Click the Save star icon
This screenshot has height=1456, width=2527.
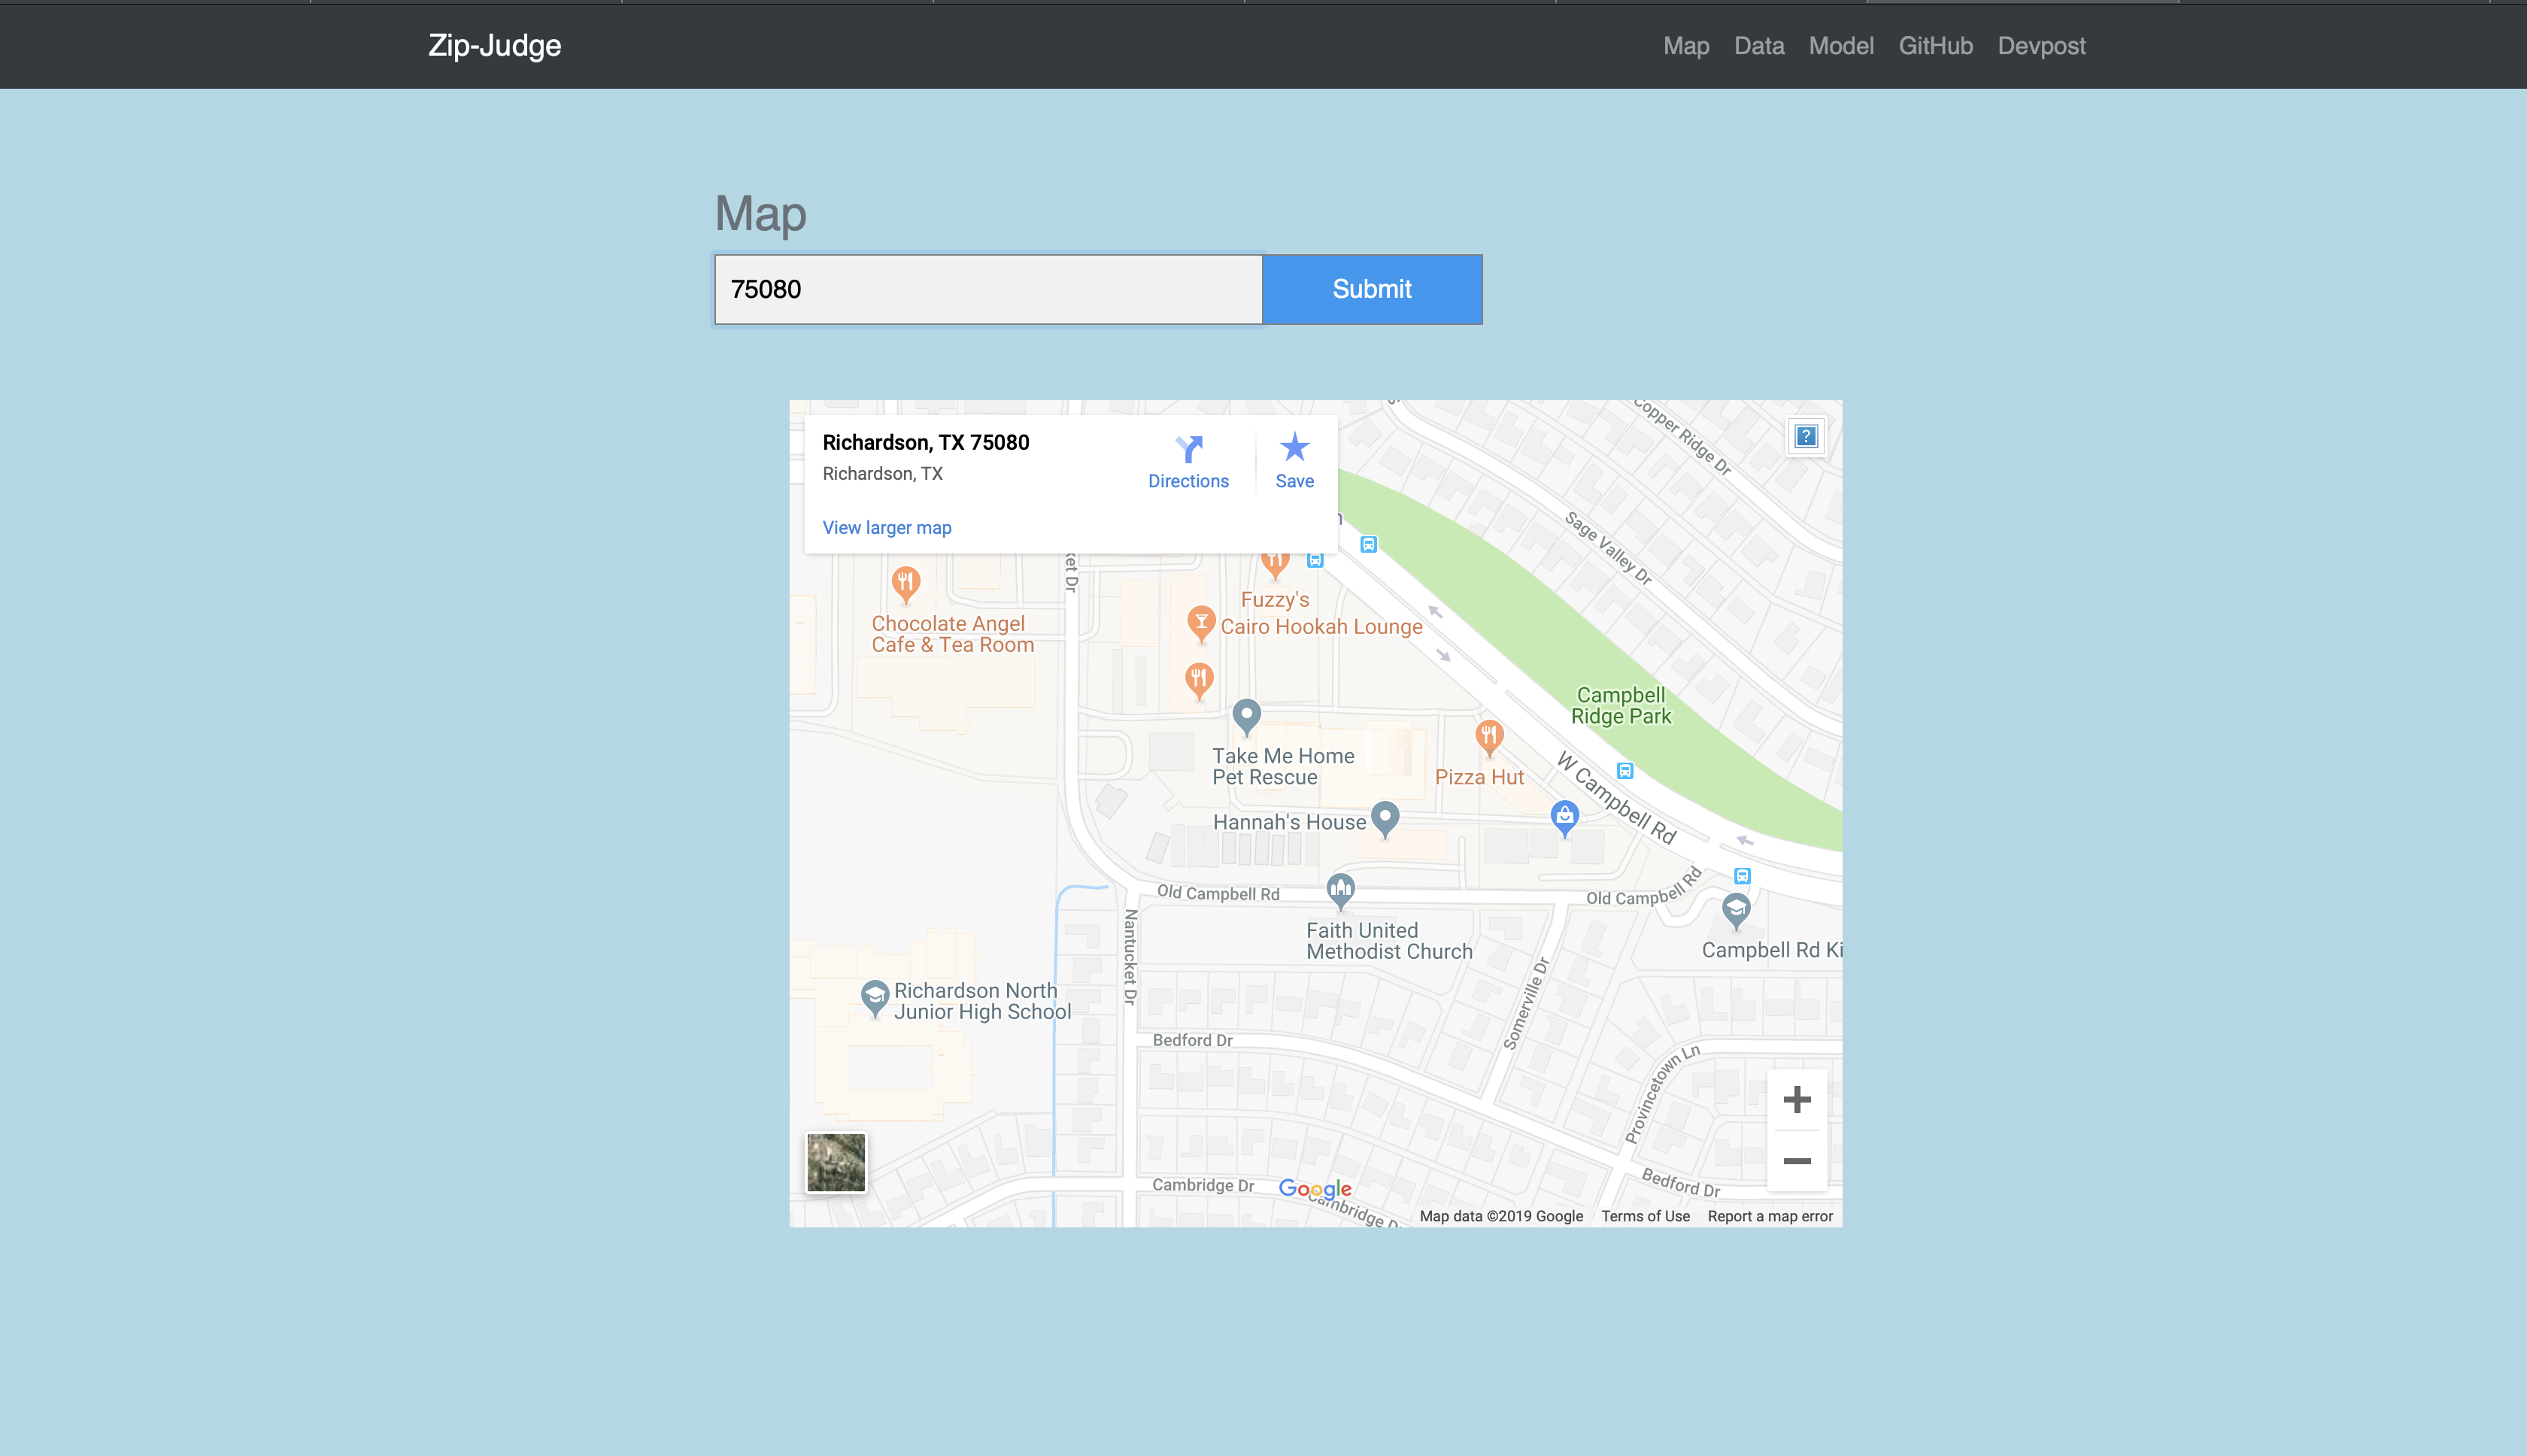(1294, 447)
